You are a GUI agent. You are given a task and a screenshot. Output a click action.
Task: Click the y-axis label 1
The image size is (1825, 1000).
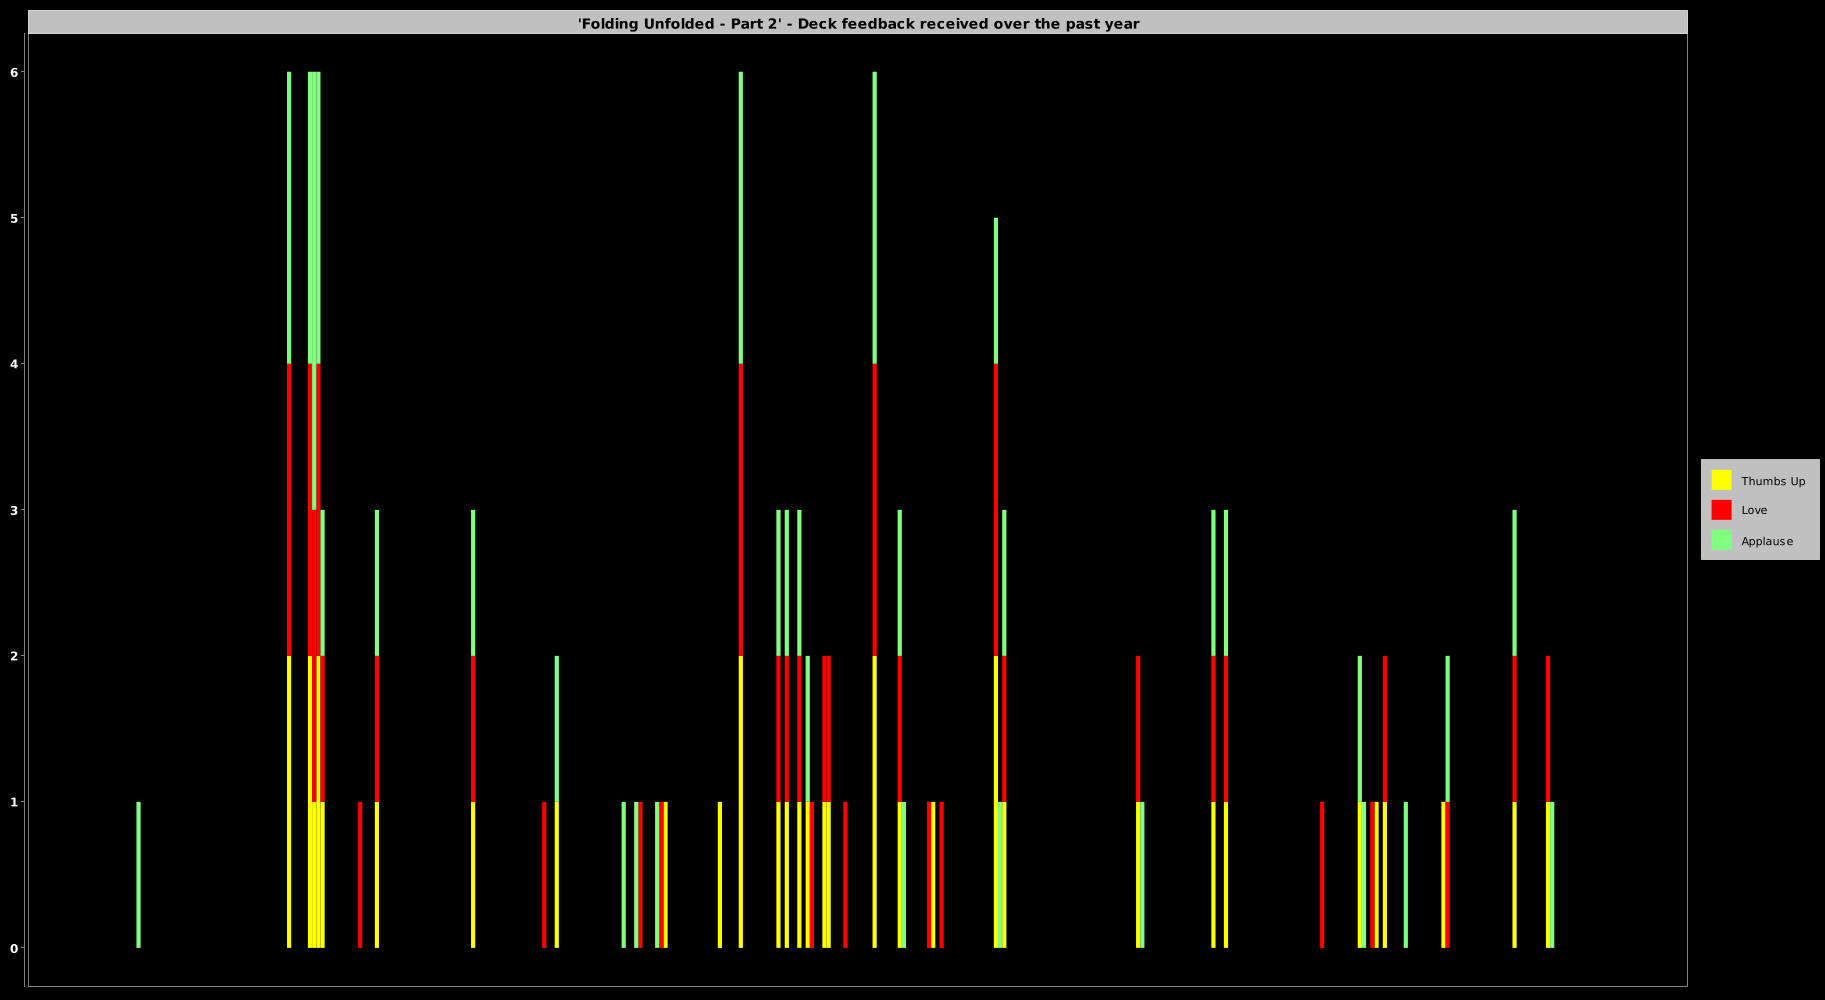(x=14, y=802)
